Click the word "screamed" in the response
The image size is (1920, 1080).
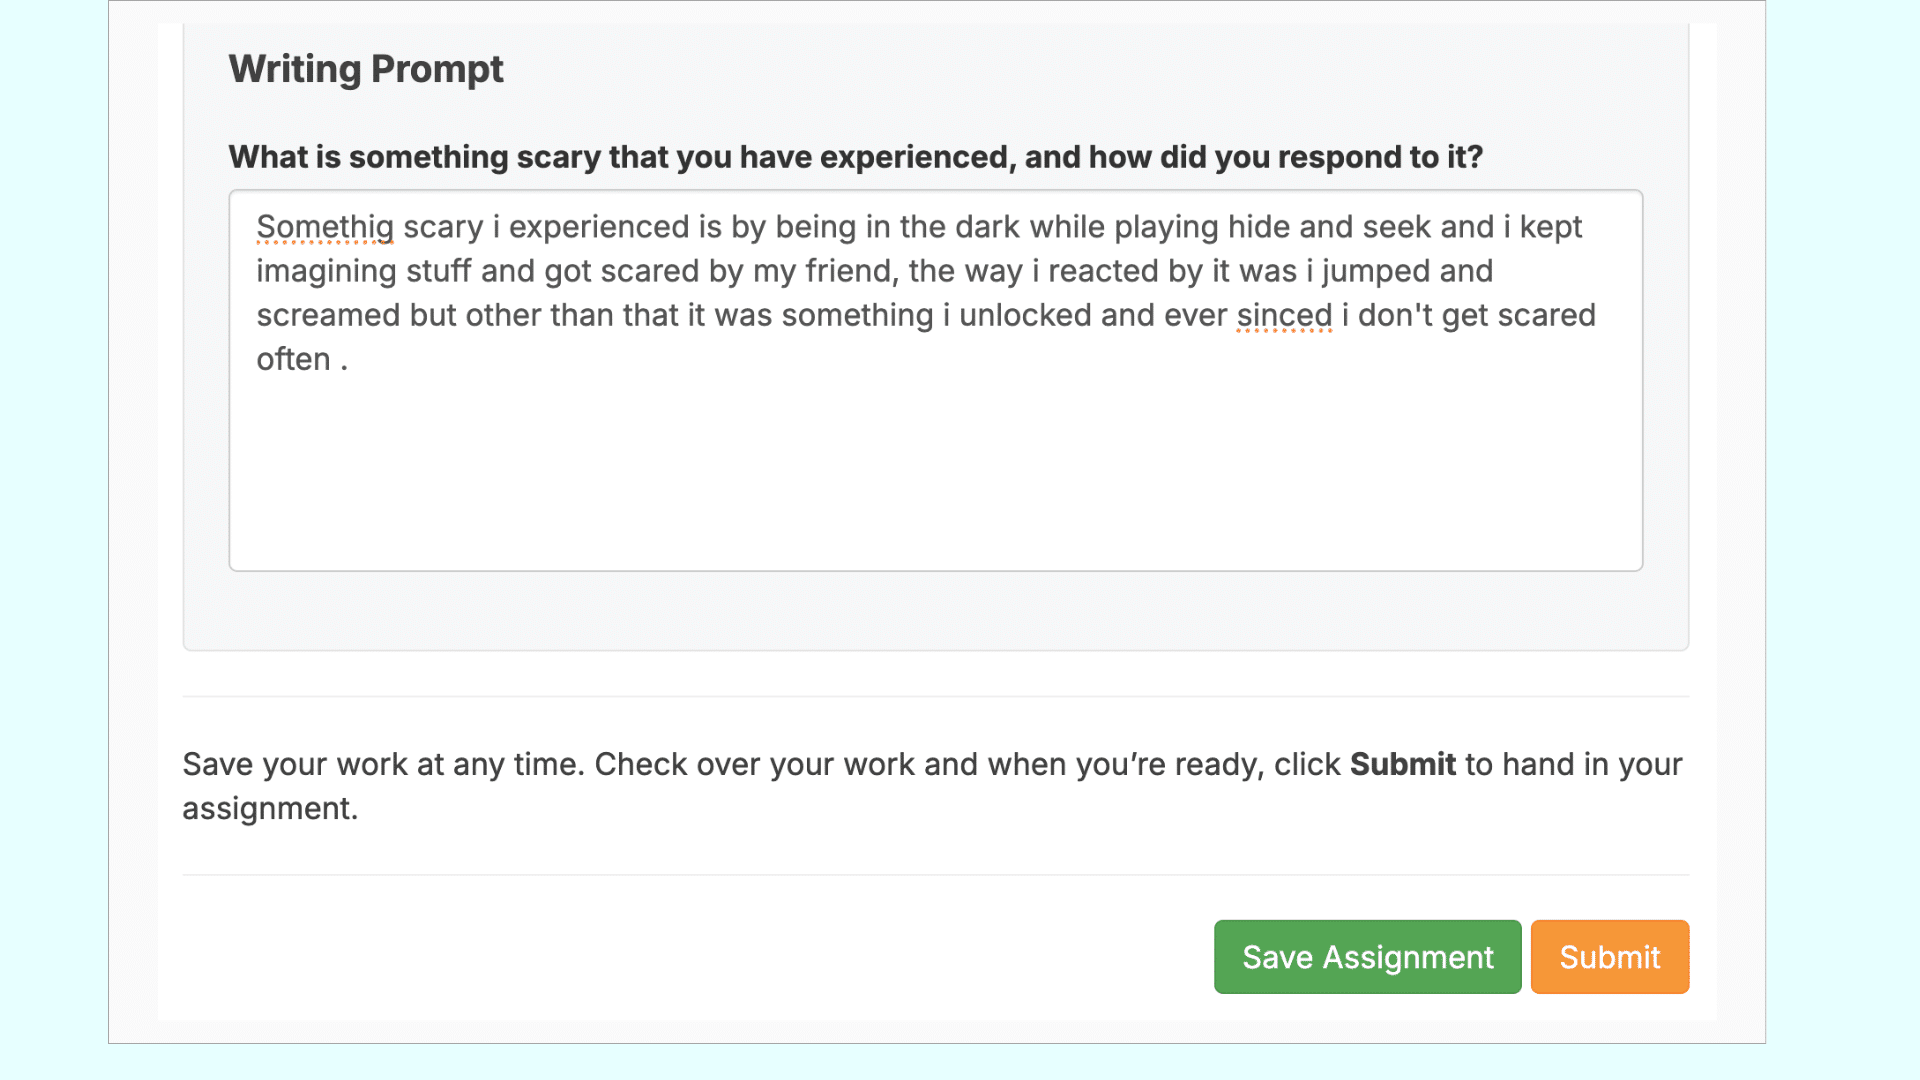pyautogui.click(x=328, y=315)
